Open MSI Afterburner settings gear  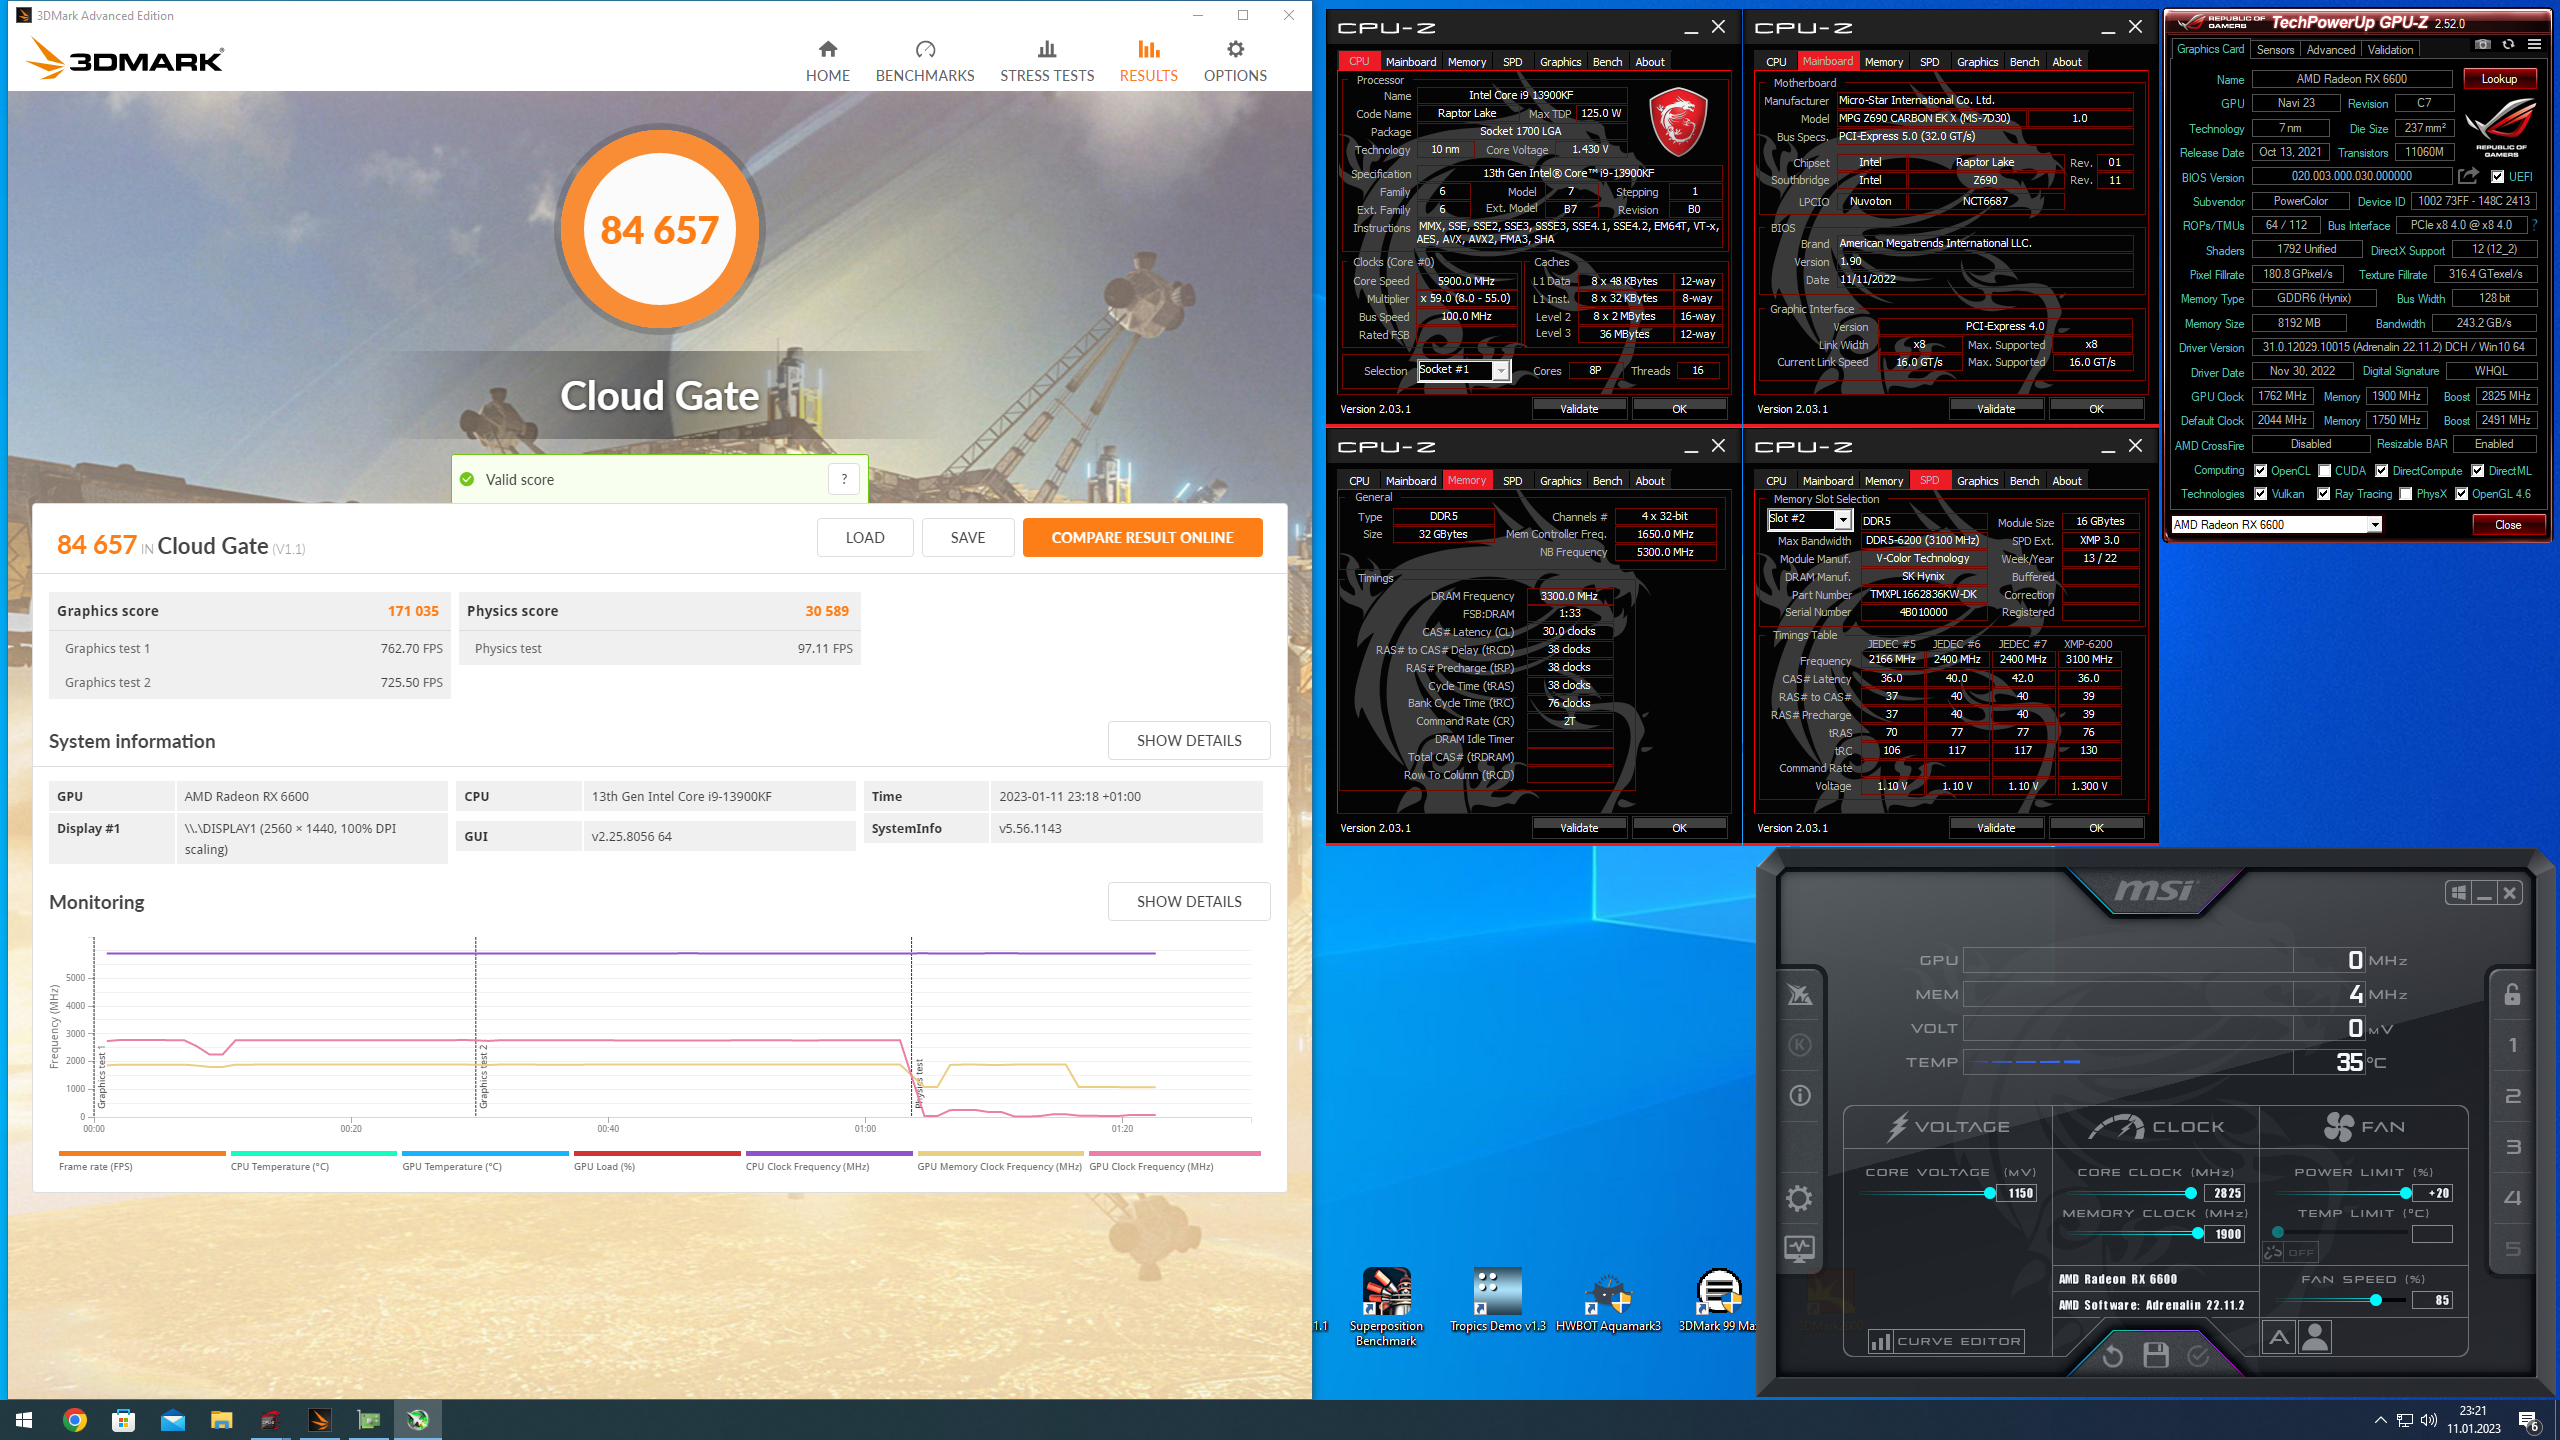tap(1799, 1198)
